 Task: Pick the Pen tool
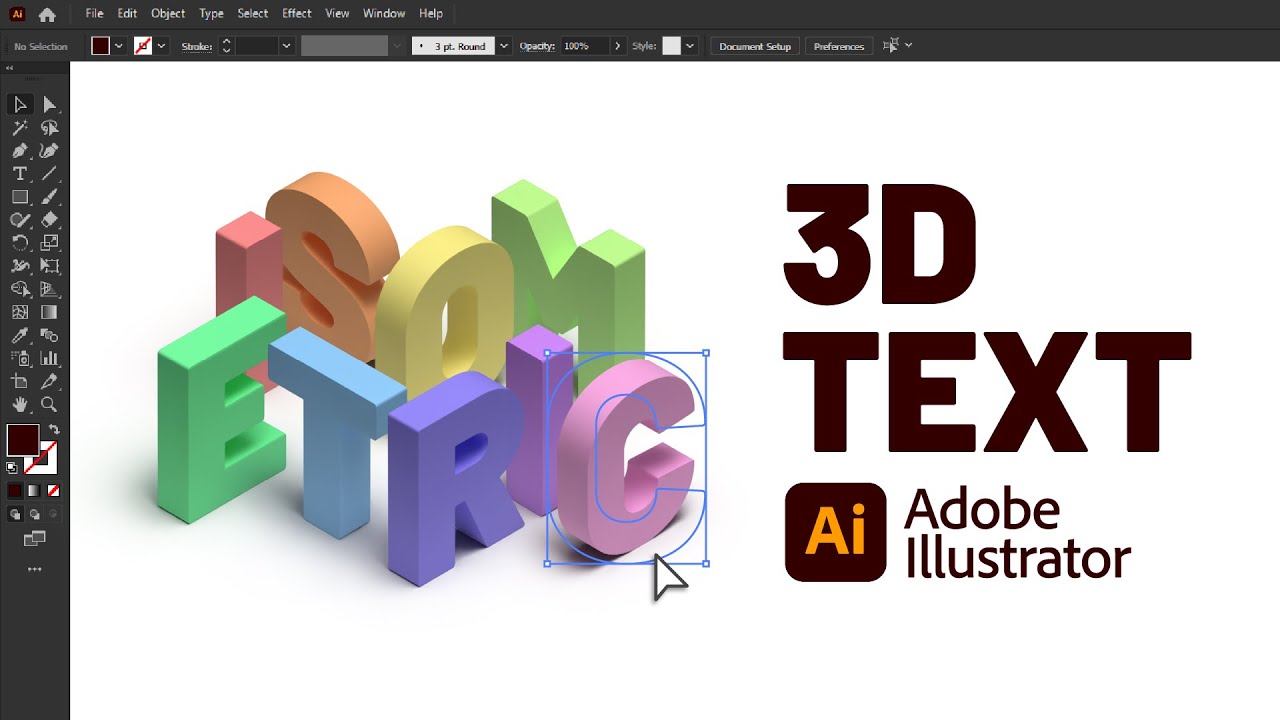(20, 151)
